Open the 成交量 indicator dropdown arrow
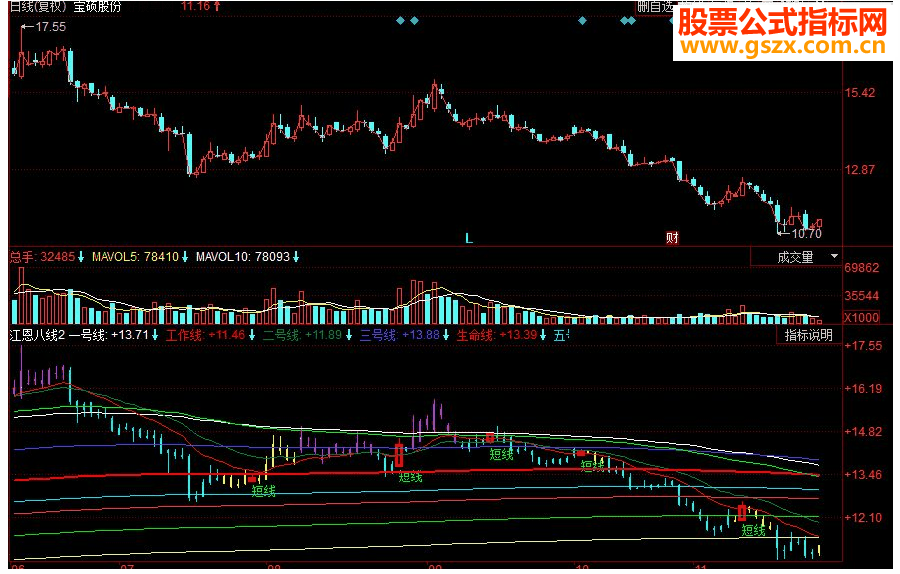 click(835, 256)
